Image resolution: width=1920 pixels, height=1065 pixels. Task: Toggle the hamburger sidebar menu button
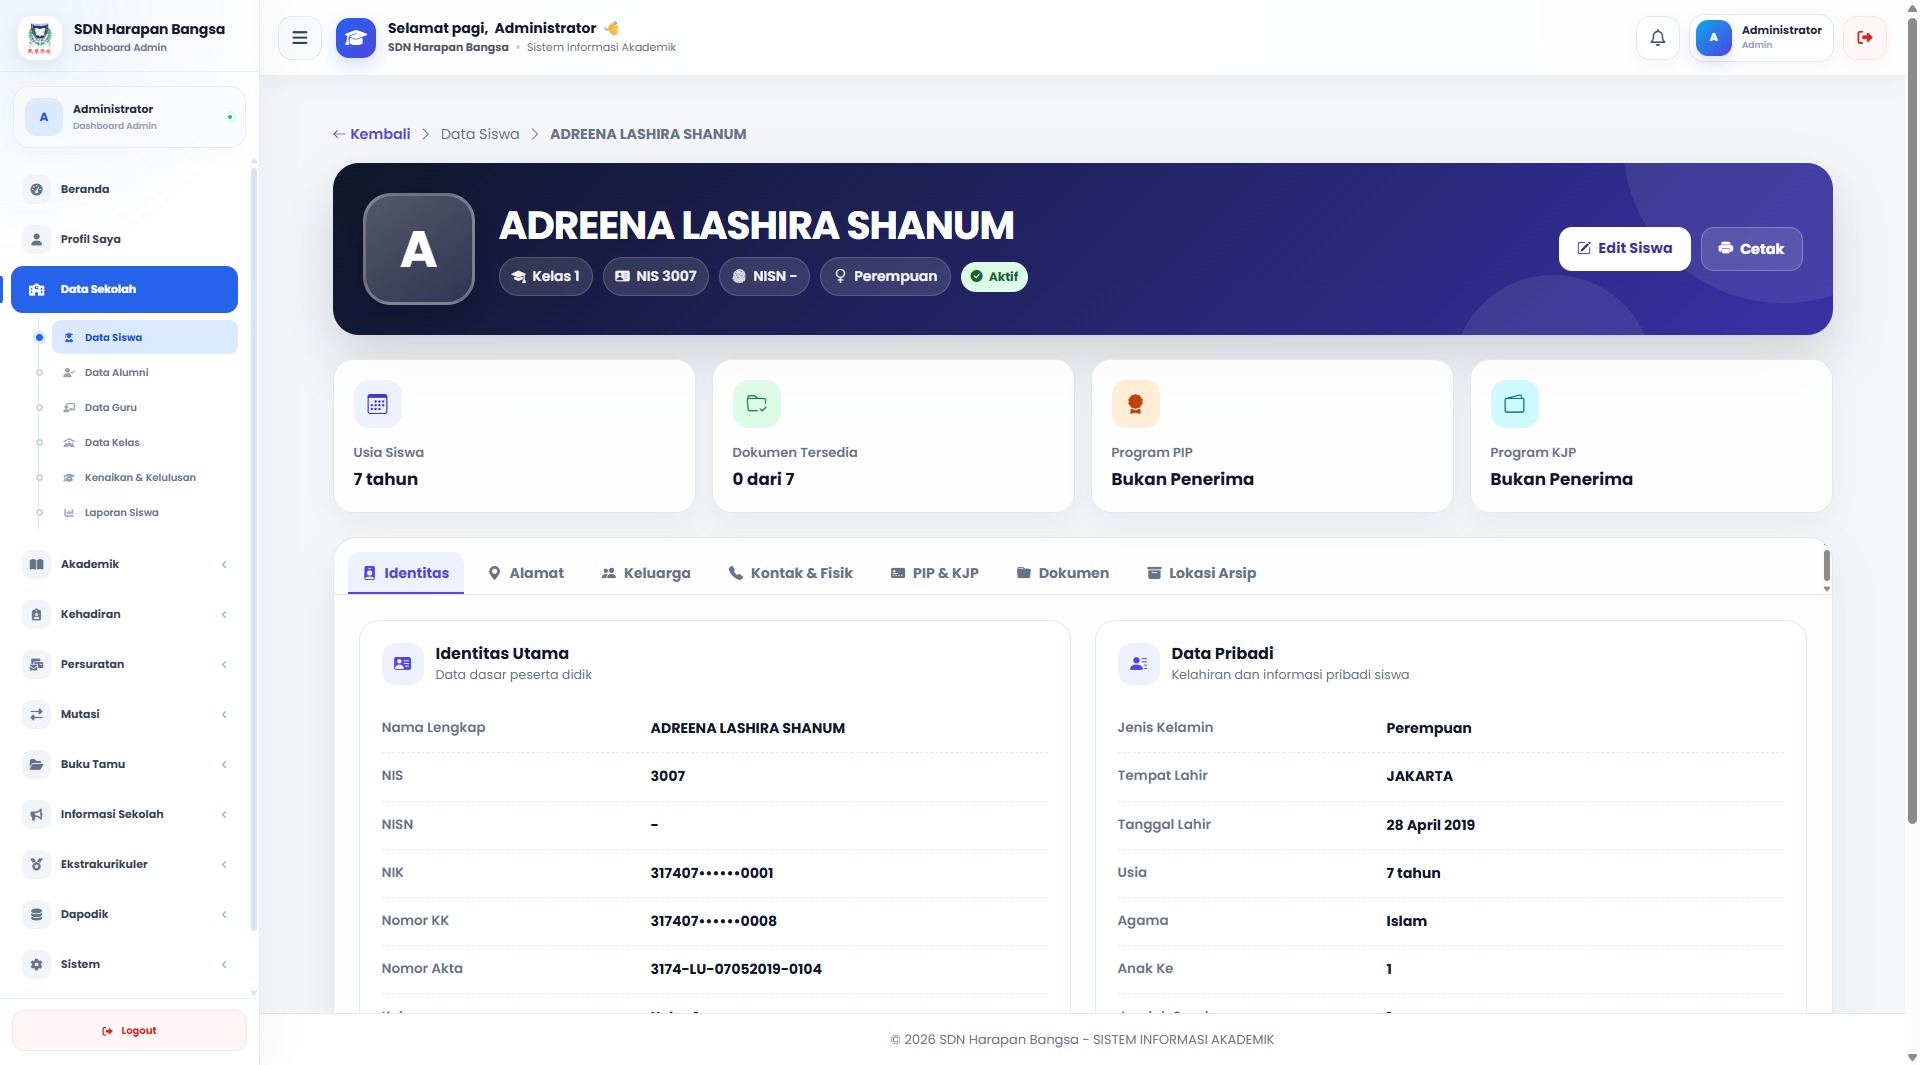pos(299,38)
